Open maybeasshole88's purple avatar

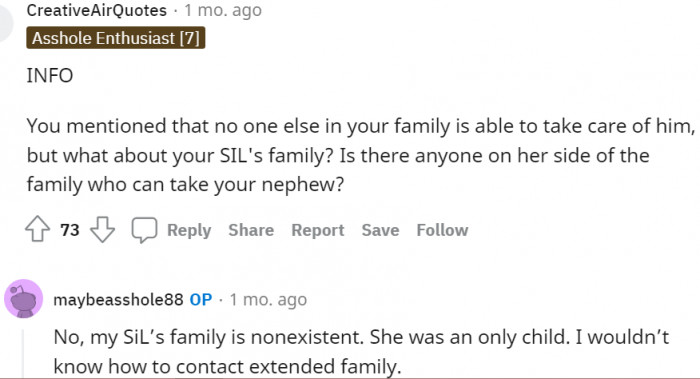24,299
